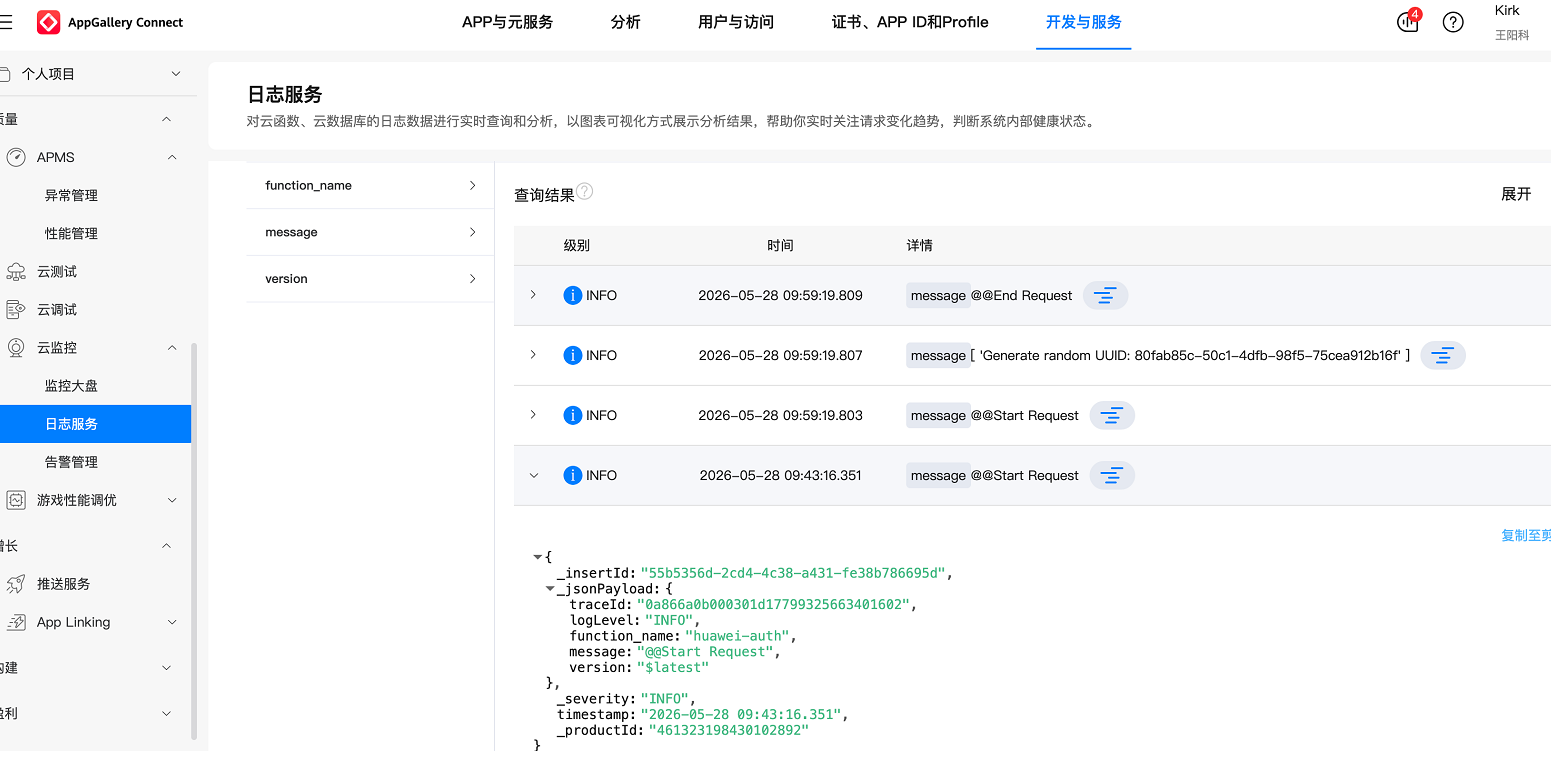
Task: Collapse the APMS section
Action: [172, 157]
